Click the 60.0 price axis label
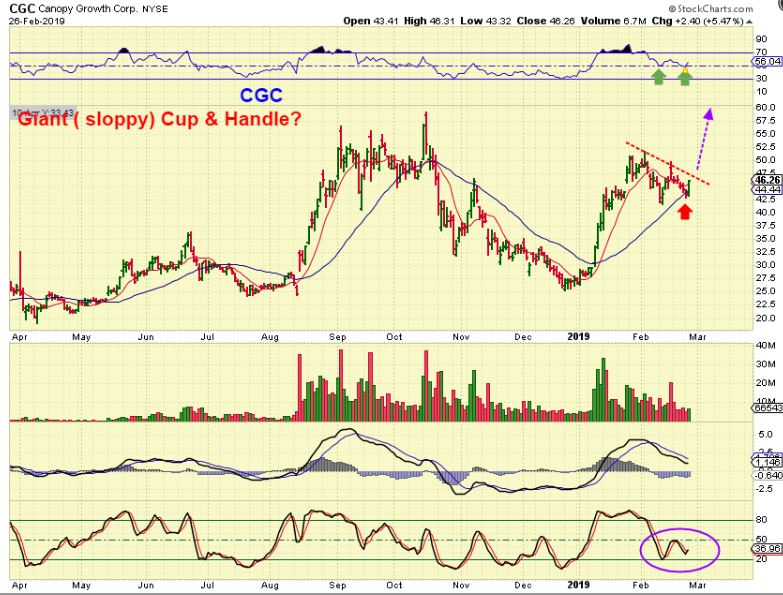Viewport: 783px width, 595px height. [x=765, y=107]
